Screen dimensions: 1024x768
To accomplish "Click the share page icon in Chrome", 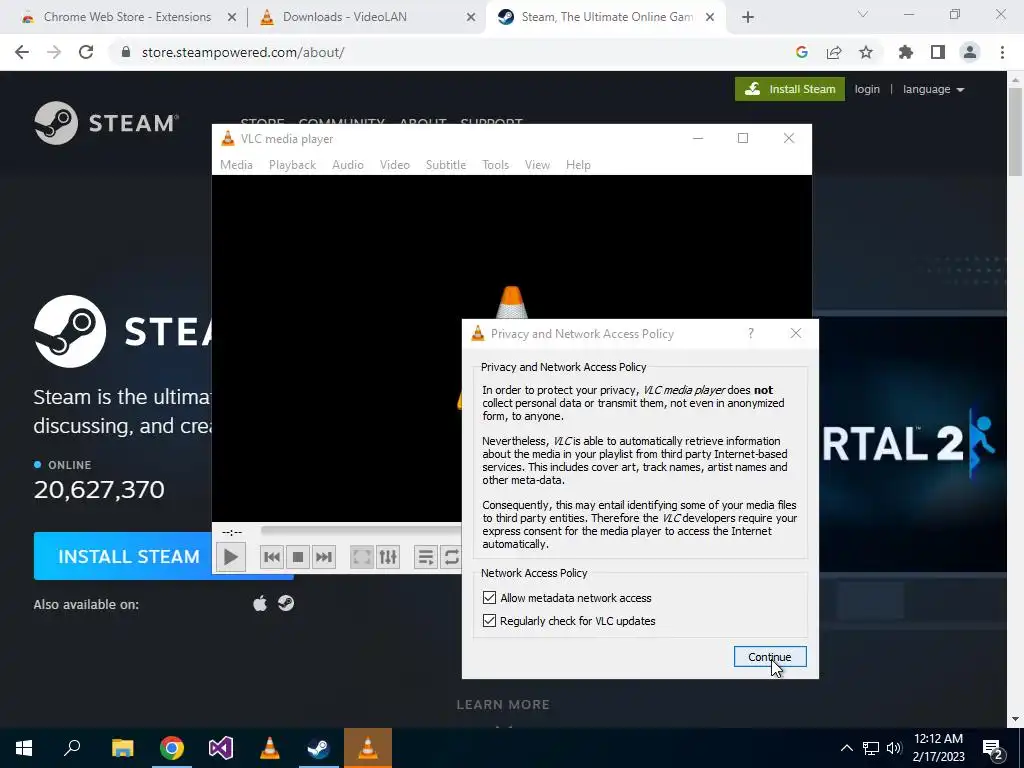I will 834,52.
